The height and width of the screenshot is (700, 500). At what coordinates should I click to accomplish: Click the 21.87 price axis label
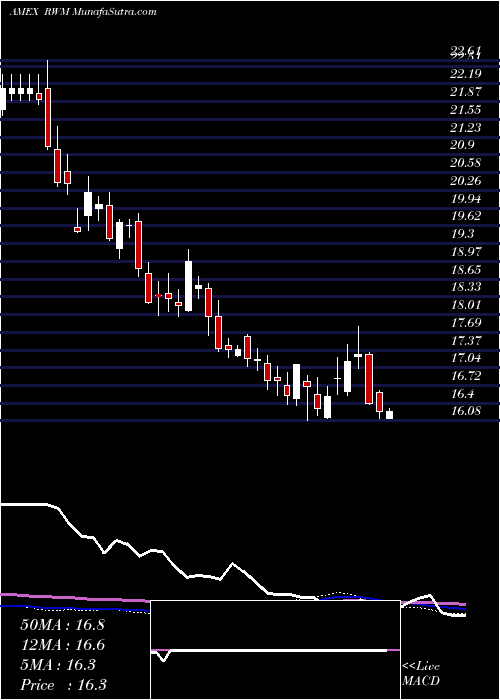coord(466,92)
